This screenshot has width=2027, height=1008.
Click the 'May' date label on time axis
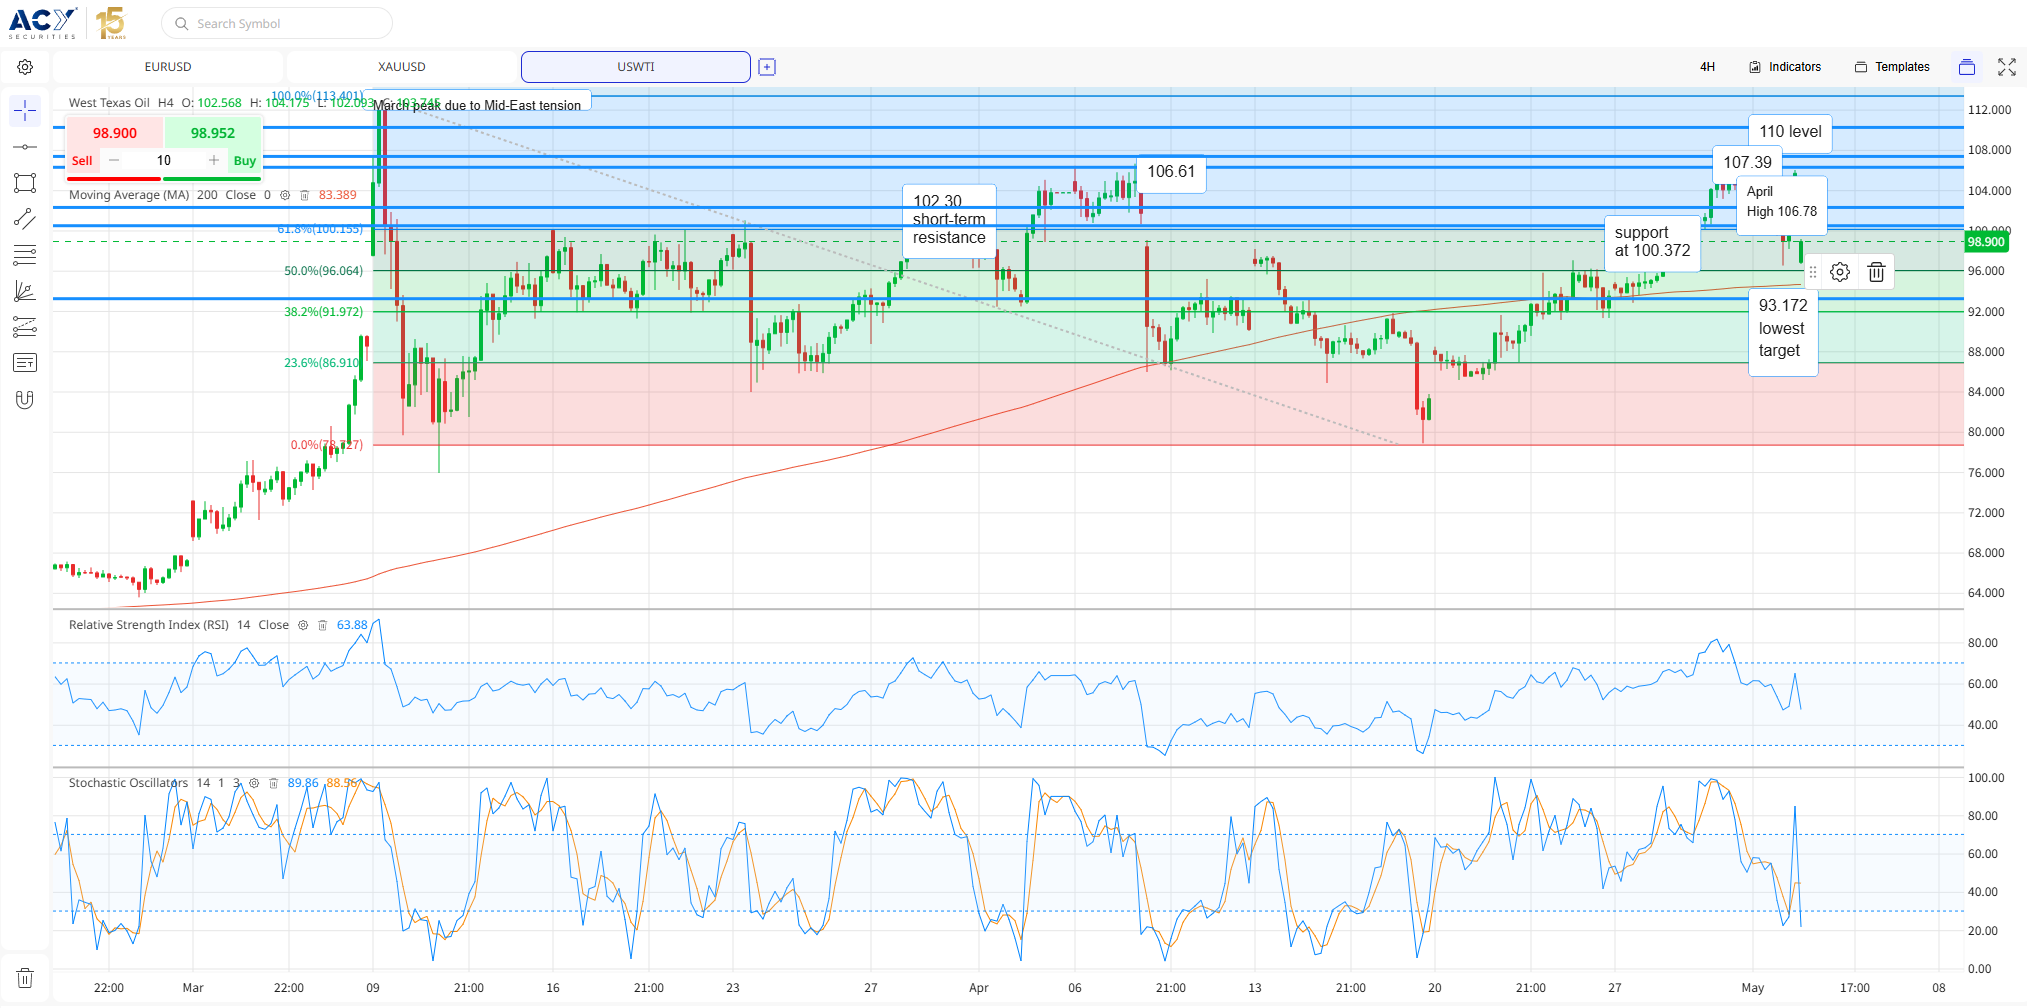point(1753,988)
